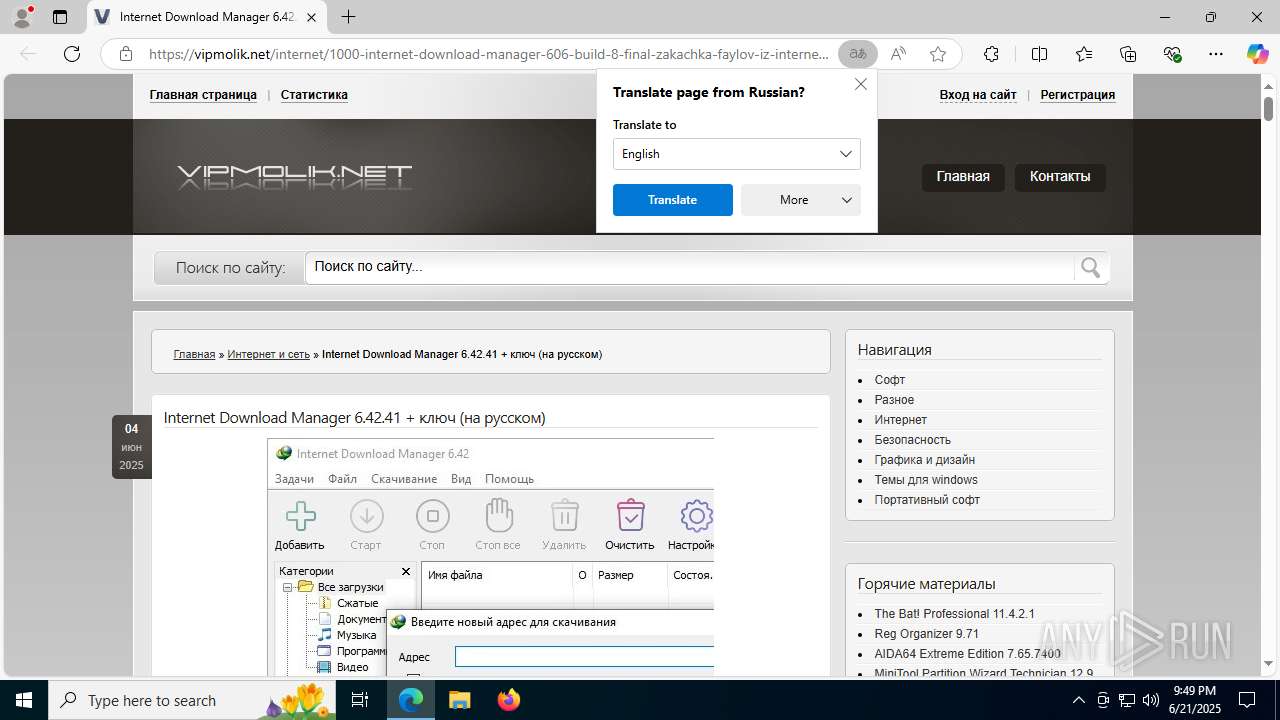Focus the Поиск по сайту search field

pos(690,267)
